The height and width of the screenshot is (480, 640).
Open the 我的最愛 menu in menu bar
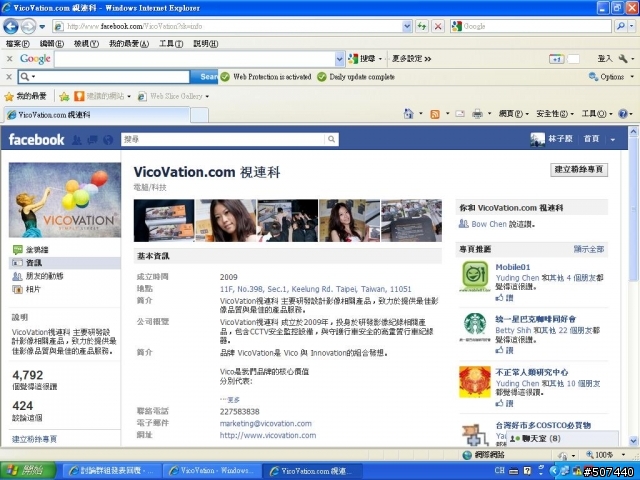point(129,44)
